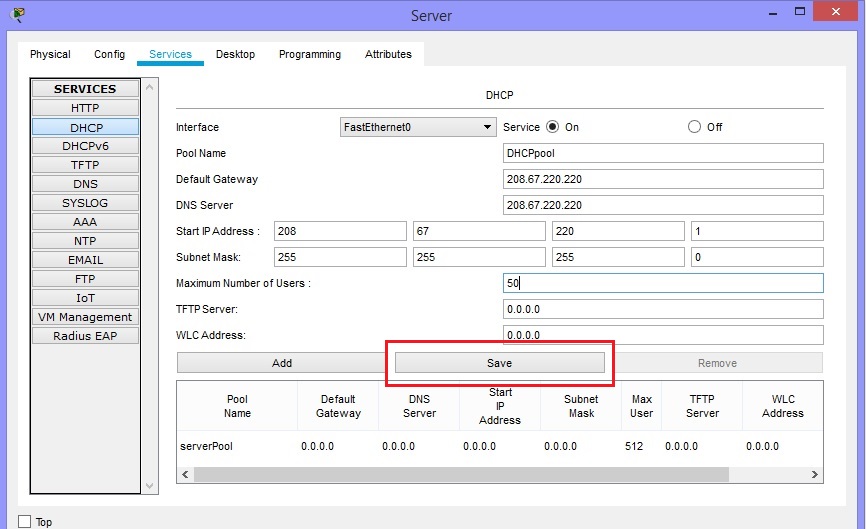The width and height of the screenshot is (866, 529).
Task: Open the FastEthernet0 interface dropdown
Action: pos(418,127)
